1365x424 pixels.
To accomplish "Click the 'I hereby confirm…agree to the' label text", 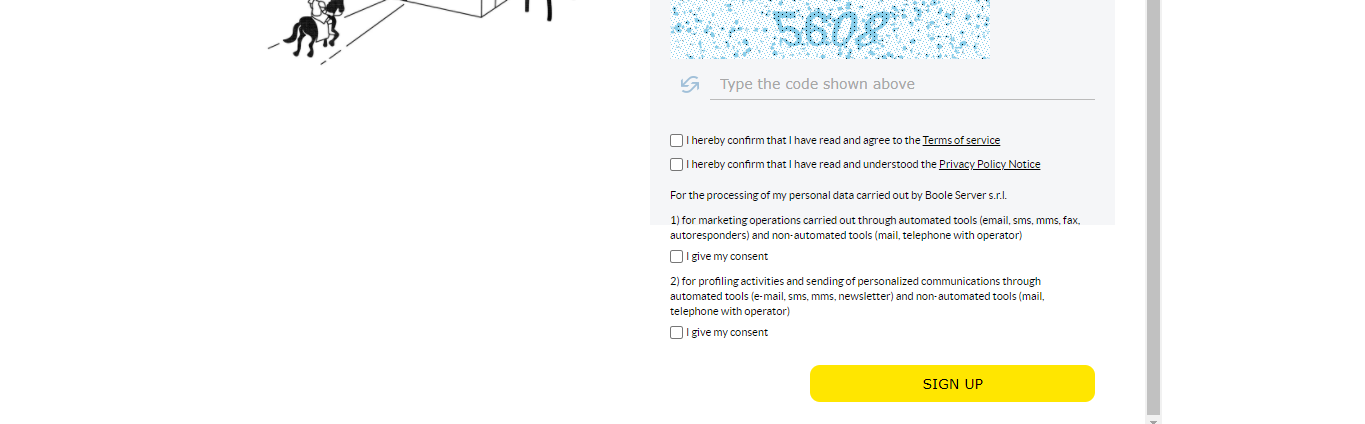I will [x=803, y=140].
